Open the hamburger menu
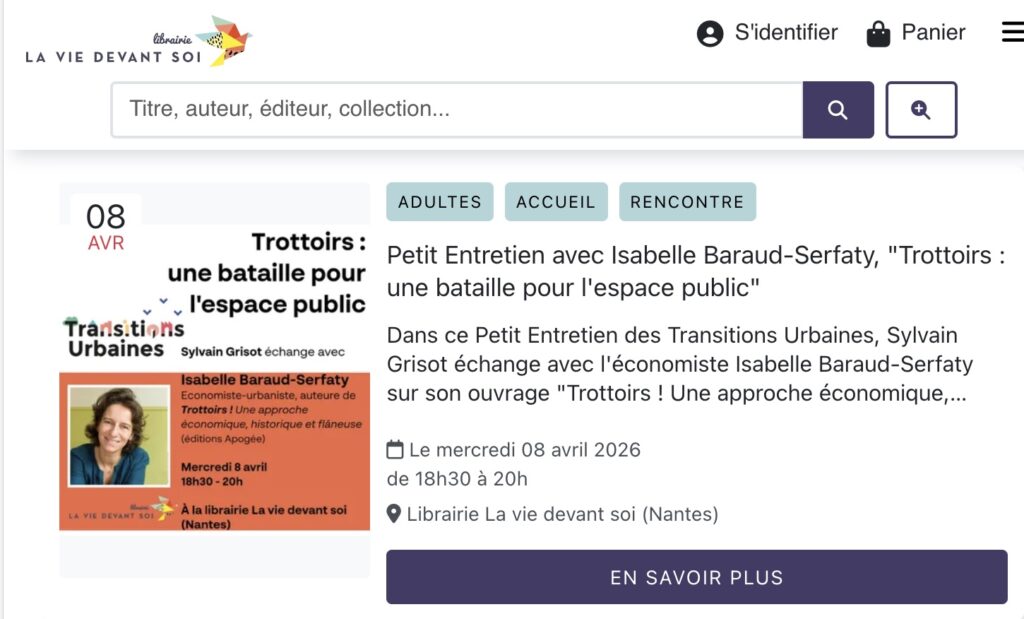This screenshot has width=1024, height=619. (x=1012, y=33)
